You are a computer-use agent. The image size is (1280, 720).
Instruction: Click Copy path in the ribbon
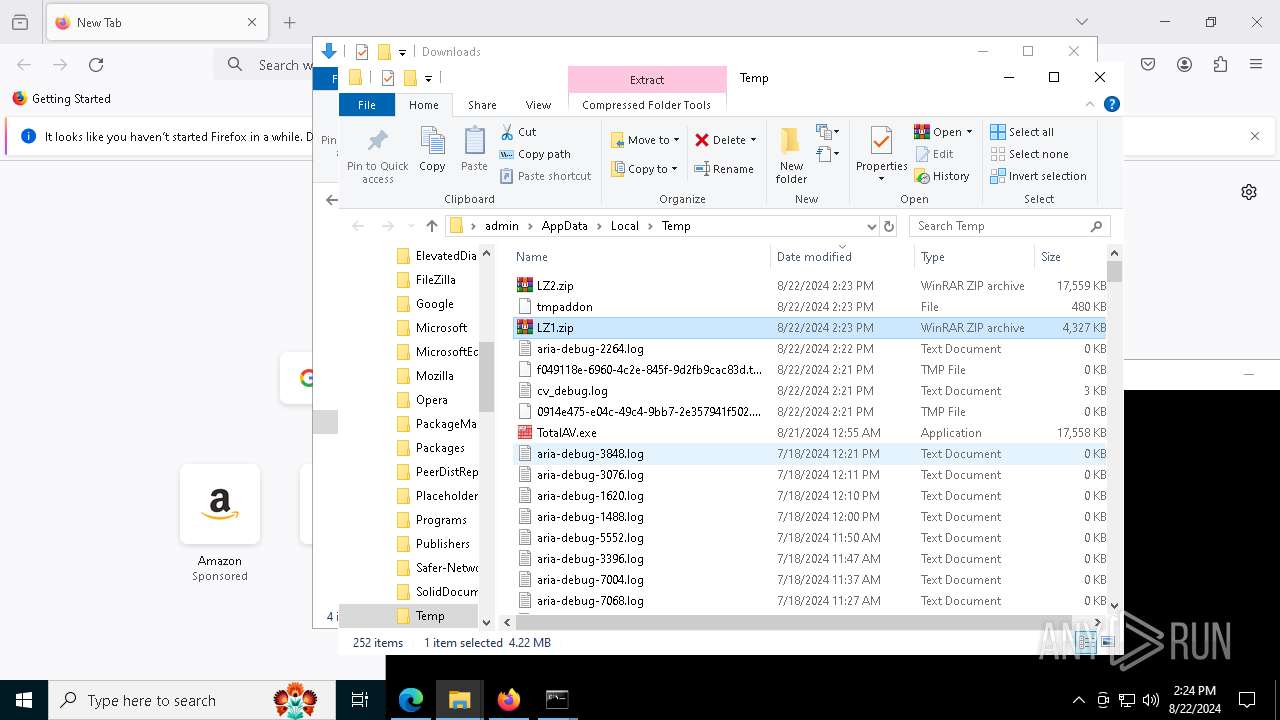click(x=535, y=154)
